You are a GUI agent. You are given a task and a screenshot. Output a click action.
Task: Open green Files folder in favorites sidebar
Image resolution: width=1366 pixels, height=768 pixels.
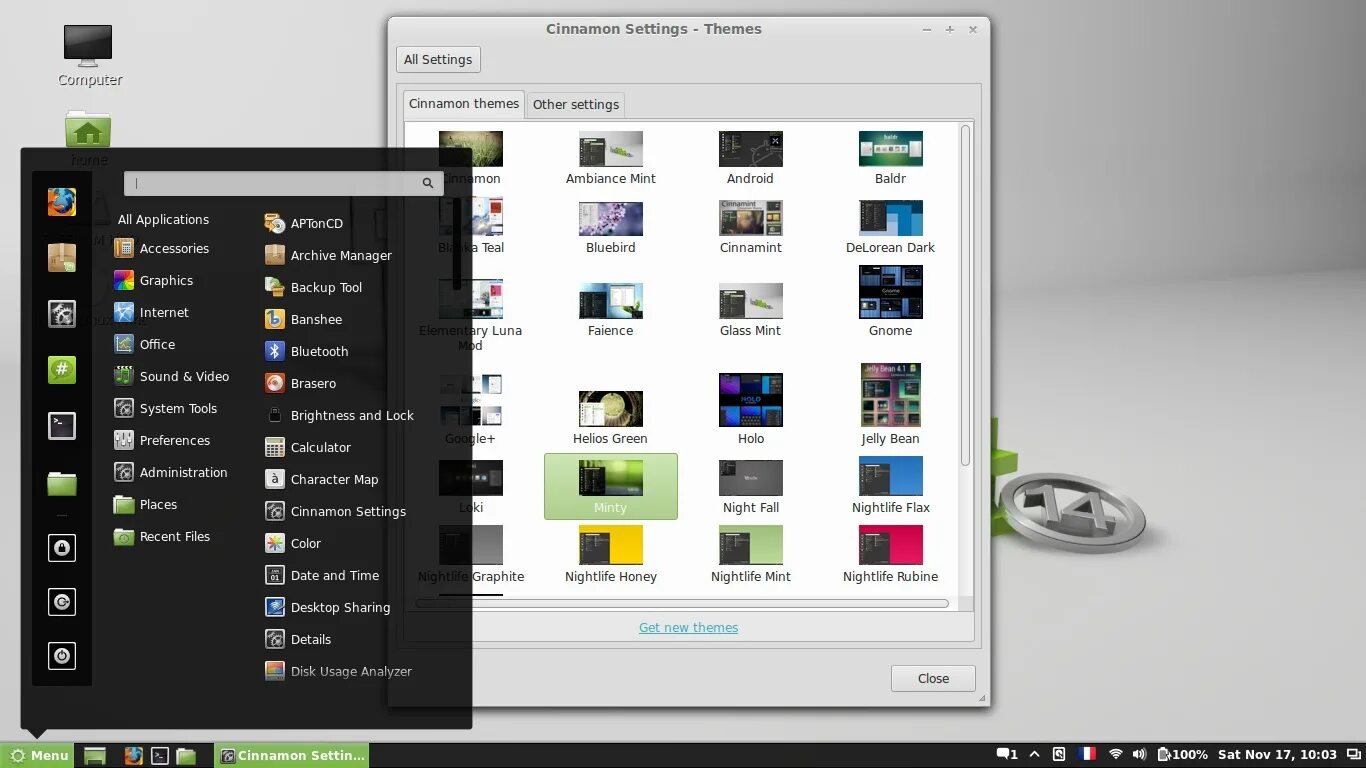62,483
